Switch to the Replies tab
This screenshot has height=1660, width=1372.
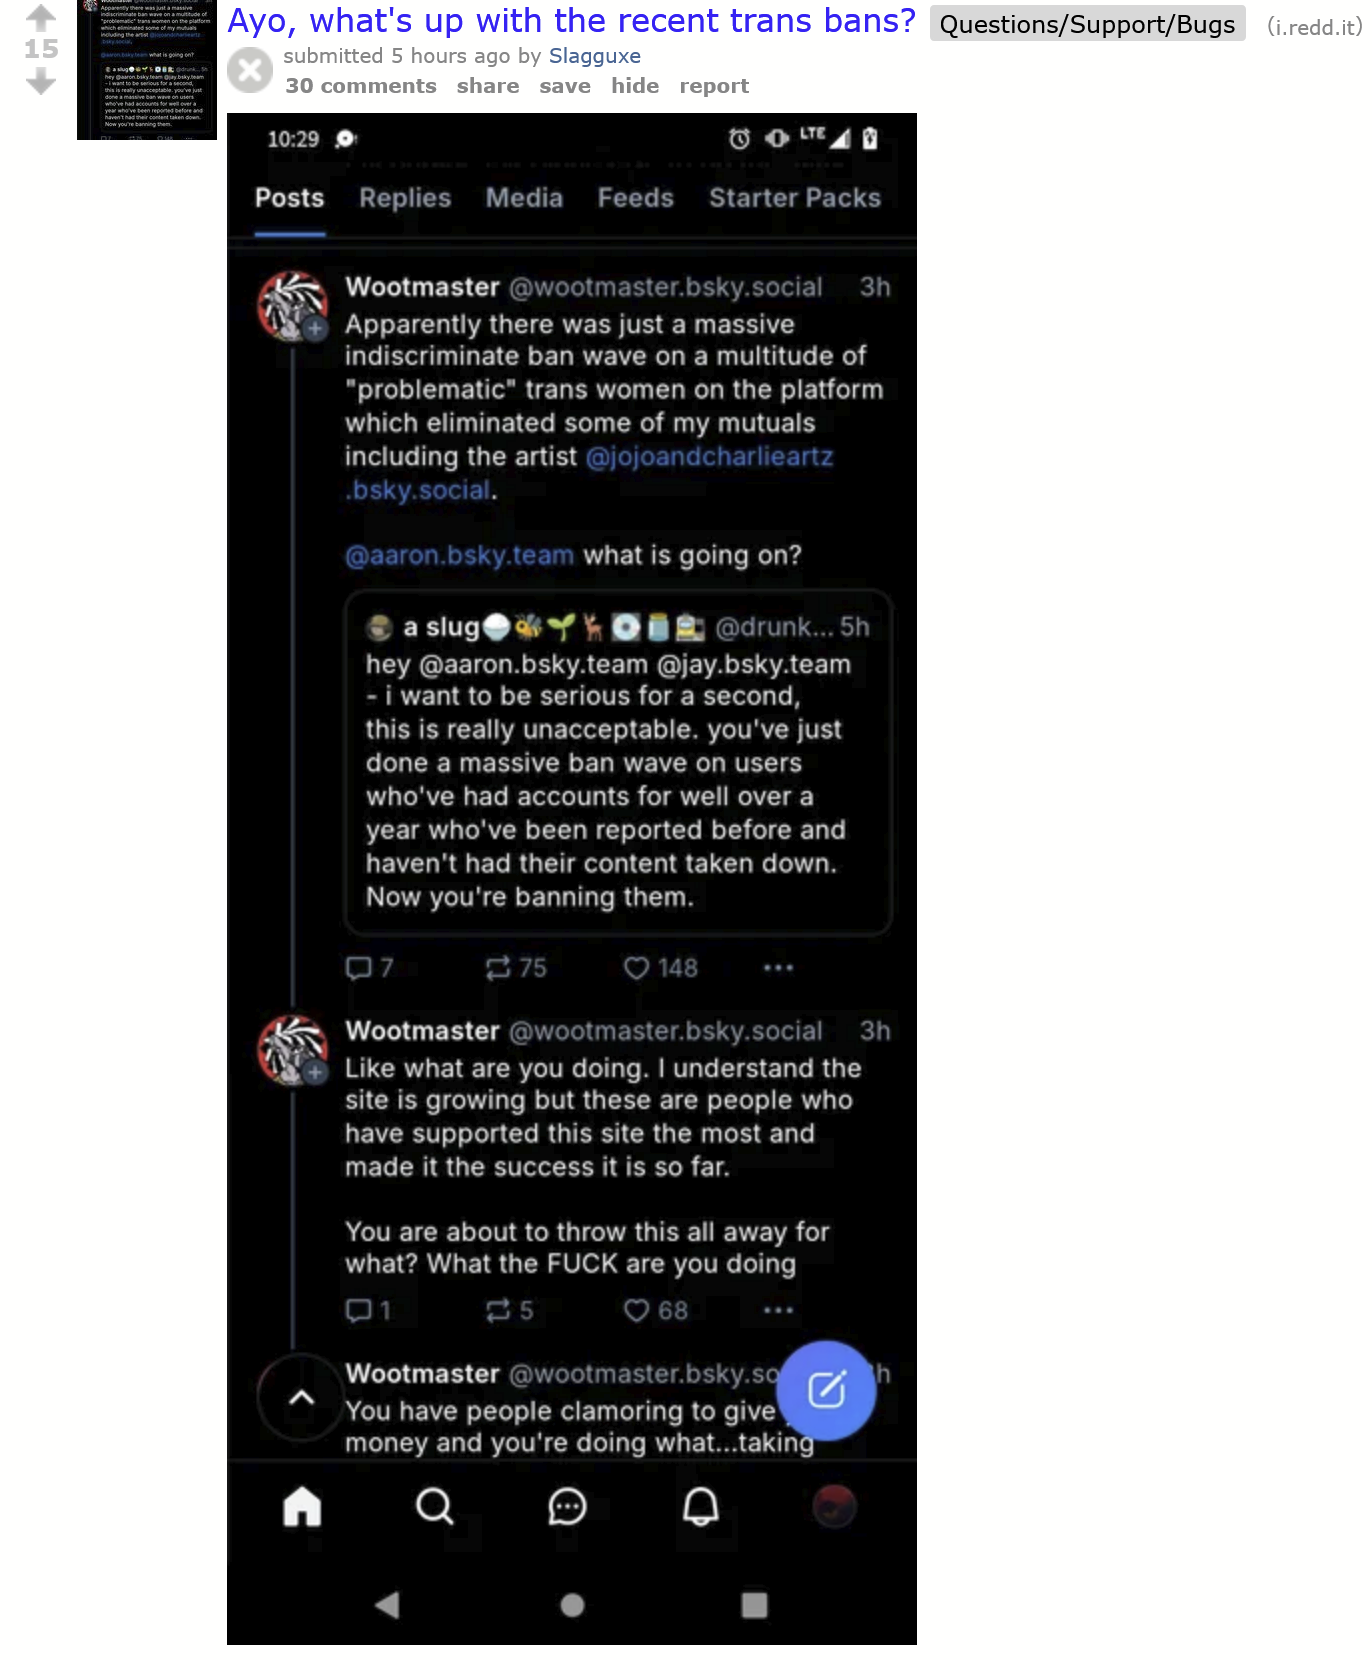click(x=405, y=198)
